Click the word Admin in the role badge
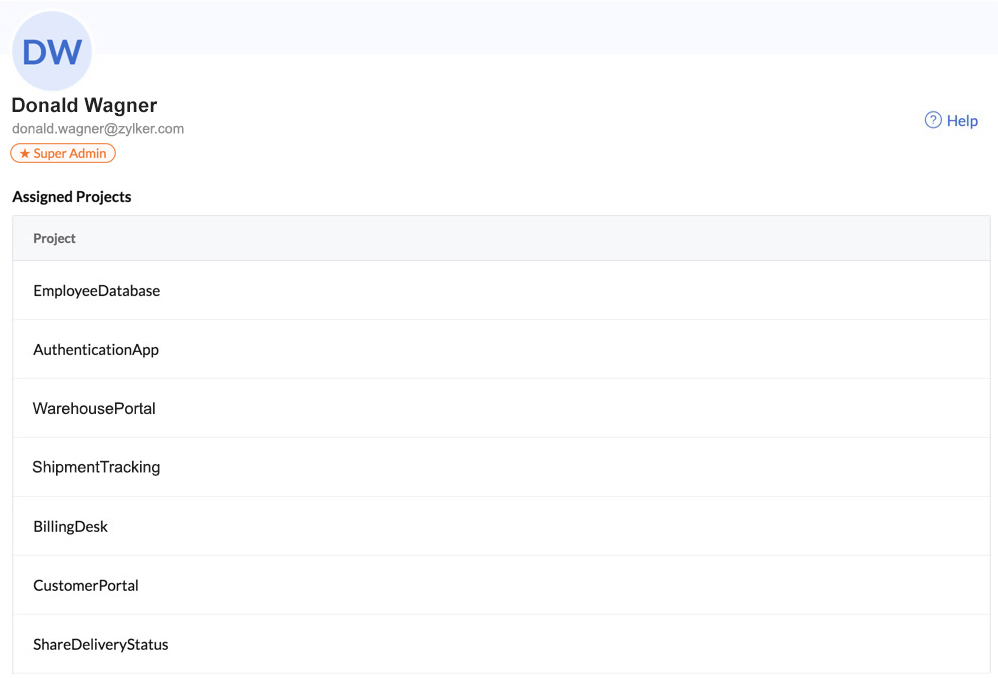The image size is (998, 679). [89, 154]
